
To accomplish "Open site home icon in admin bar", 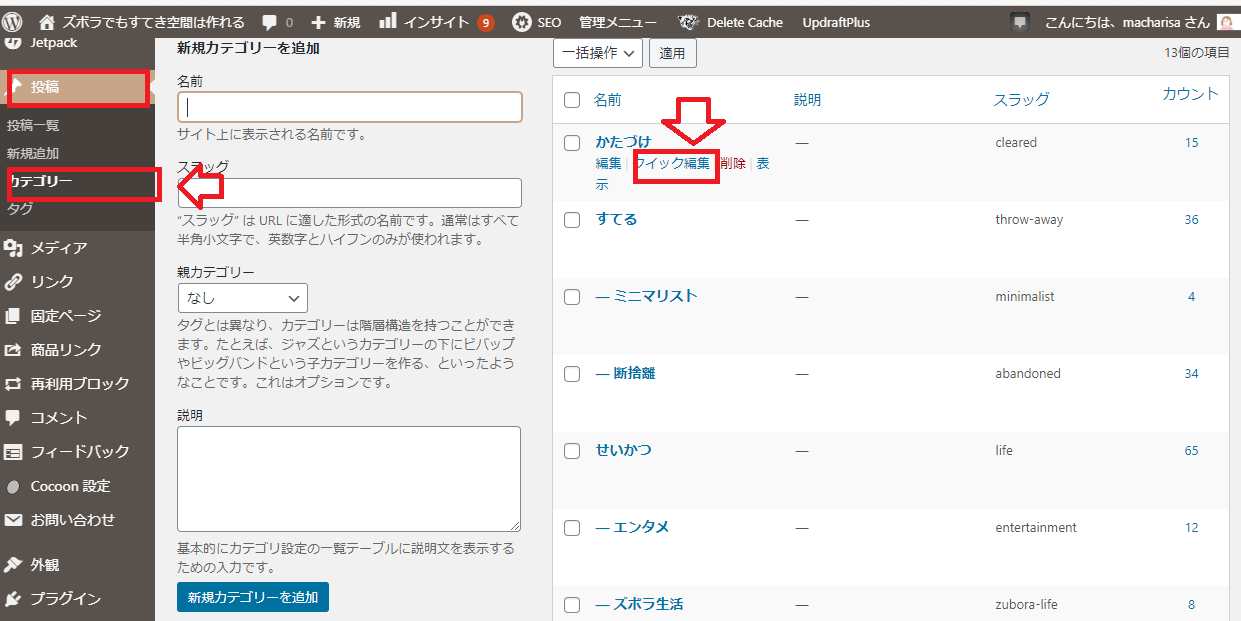I will [x=47, y=21].
